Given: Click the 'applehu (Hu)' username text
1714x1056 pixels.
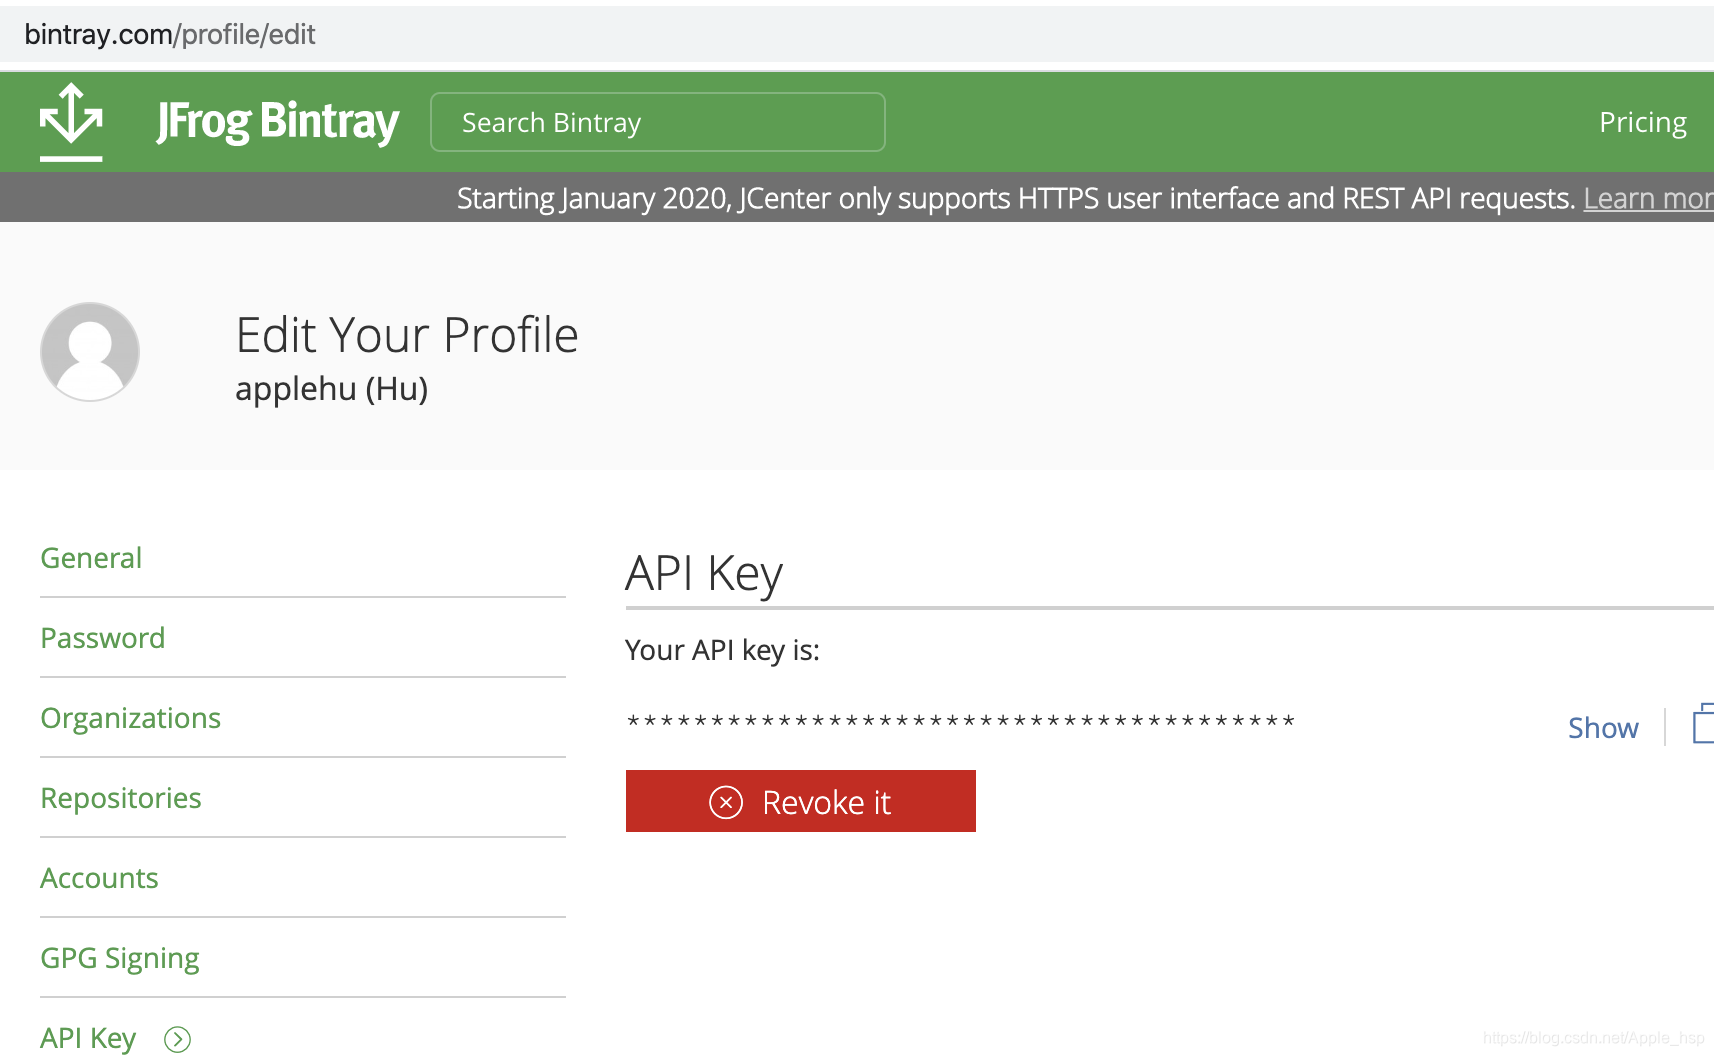Looking at the screenshot, I should [332, 389].
